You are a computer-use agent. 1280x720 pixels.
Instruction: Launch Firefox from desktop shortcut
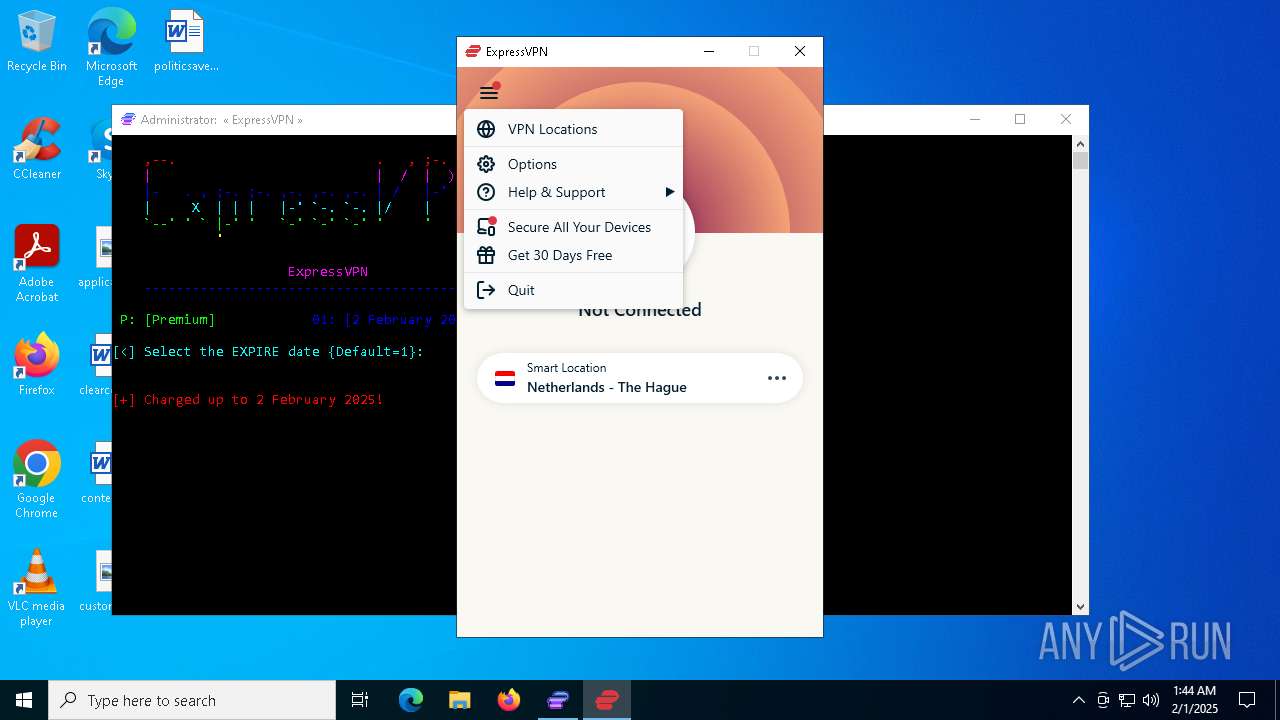point(37,365)
